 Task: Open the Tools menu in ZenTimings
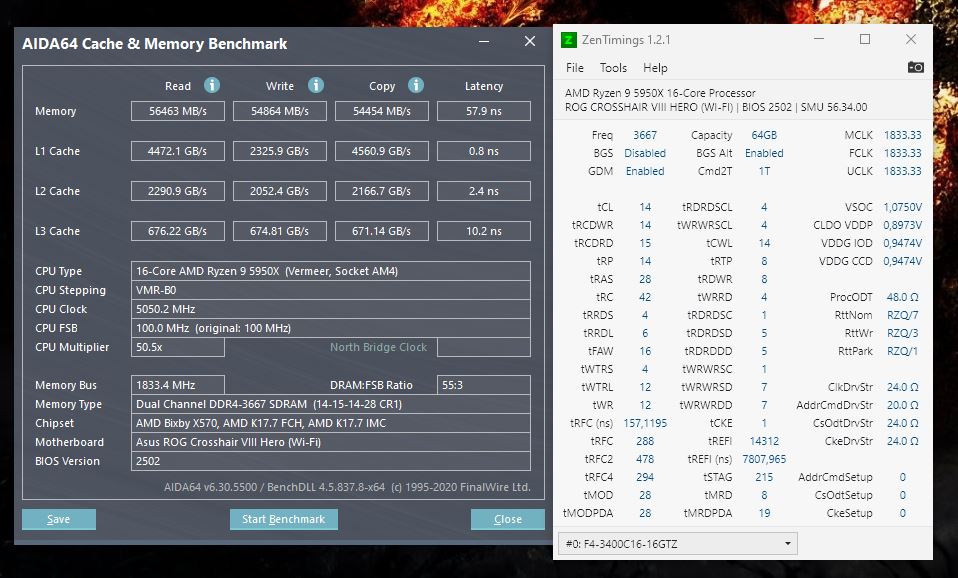point(613,68)
